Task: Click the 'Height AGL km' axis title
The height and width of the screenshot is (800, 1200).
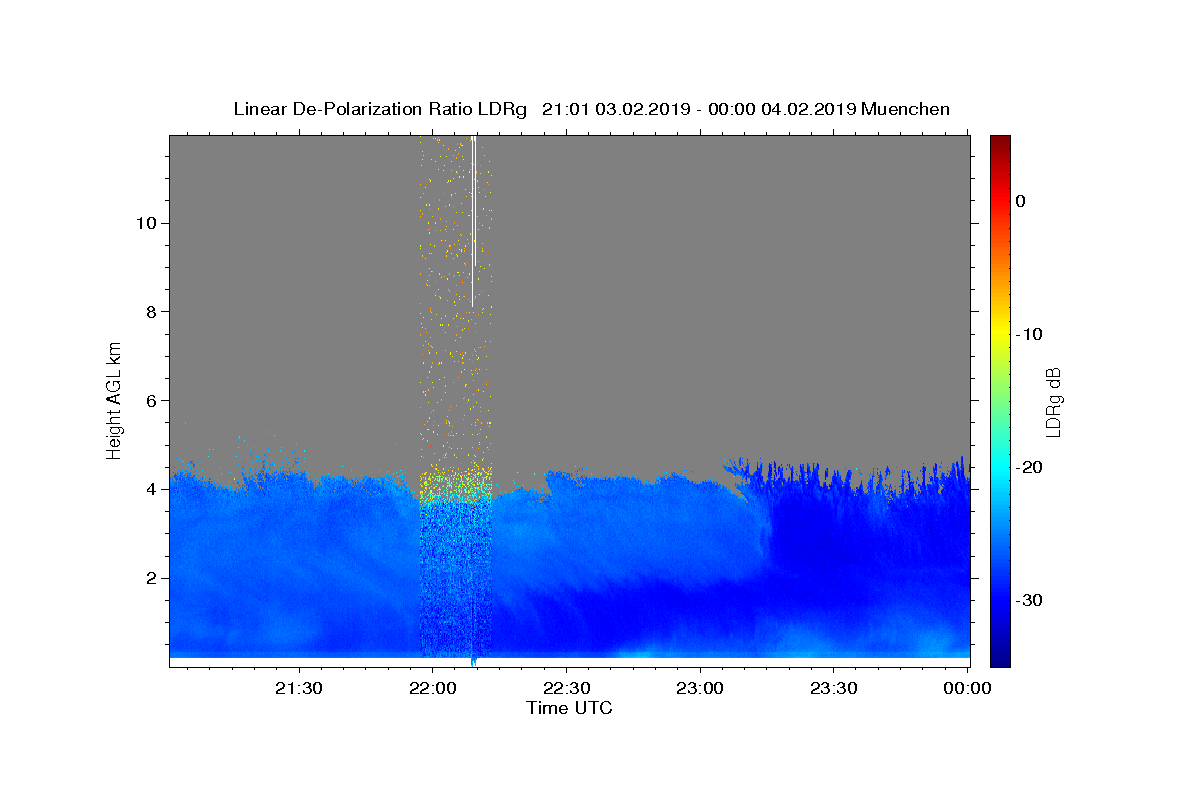Action: point(114,399)
